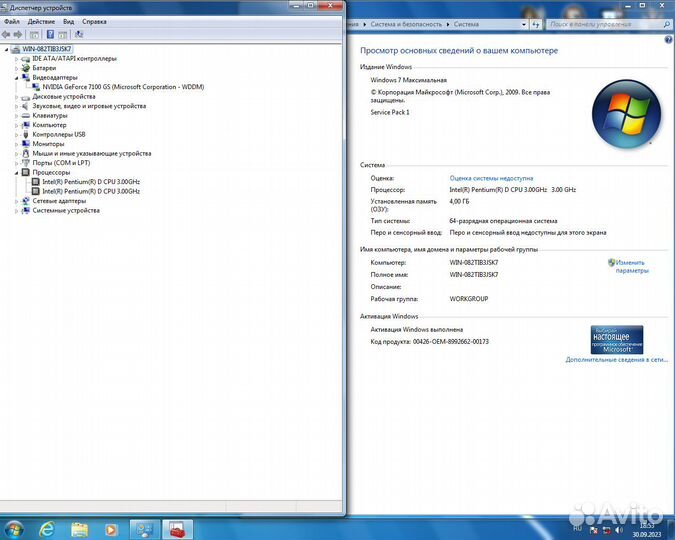Click Windows 7 Максимальная edition text
The width and height of the screenshot is (675, 540).
tap(409, 80)
